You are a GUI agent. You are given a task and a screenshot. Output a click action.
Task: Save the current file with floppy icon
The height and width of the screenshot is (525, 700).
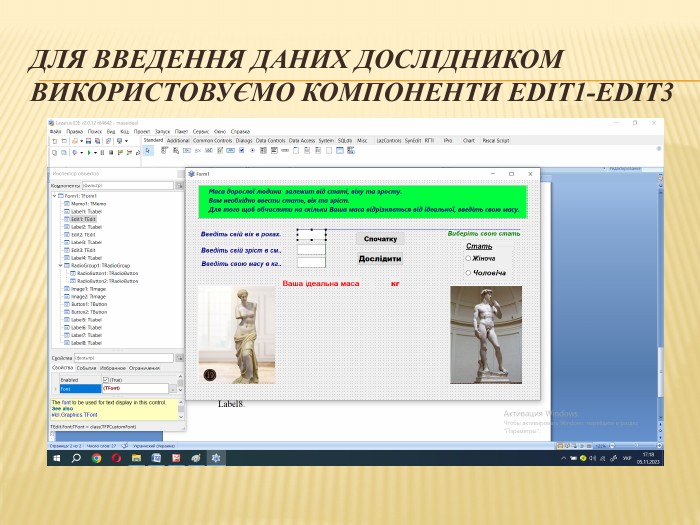click(88, 141)
